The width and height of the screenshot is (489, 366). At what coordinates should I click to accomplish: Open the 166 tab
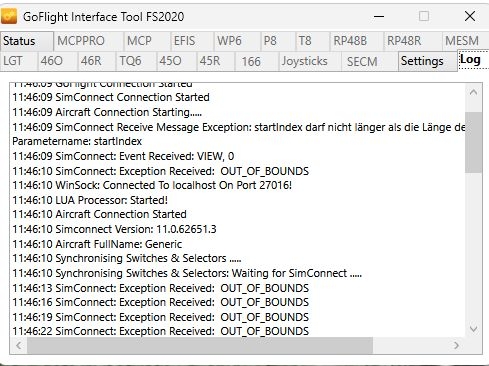257,61
